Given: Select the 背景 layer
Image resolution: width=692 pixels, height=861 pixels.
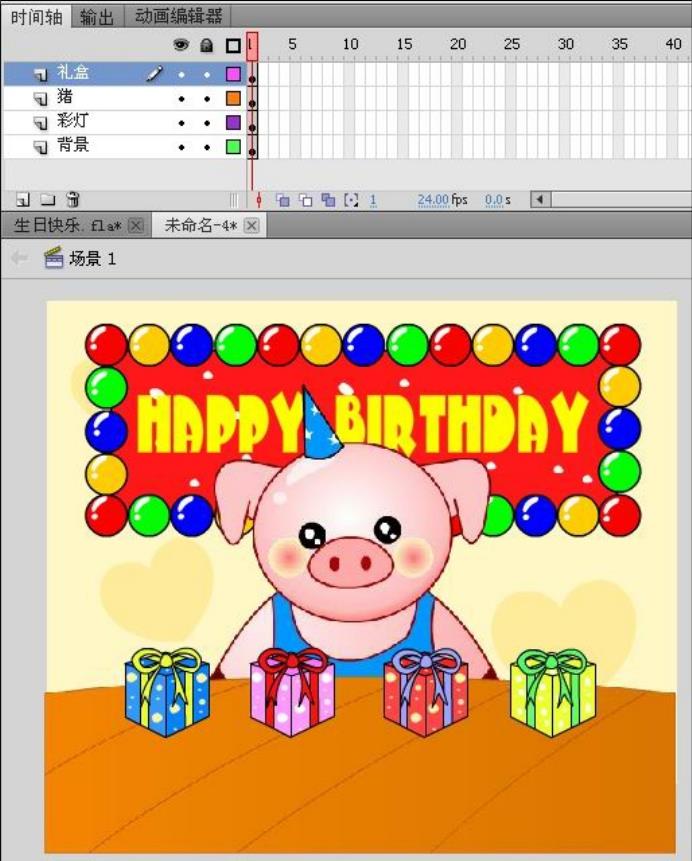Looking at the screenshot, I should coord(125,146).
